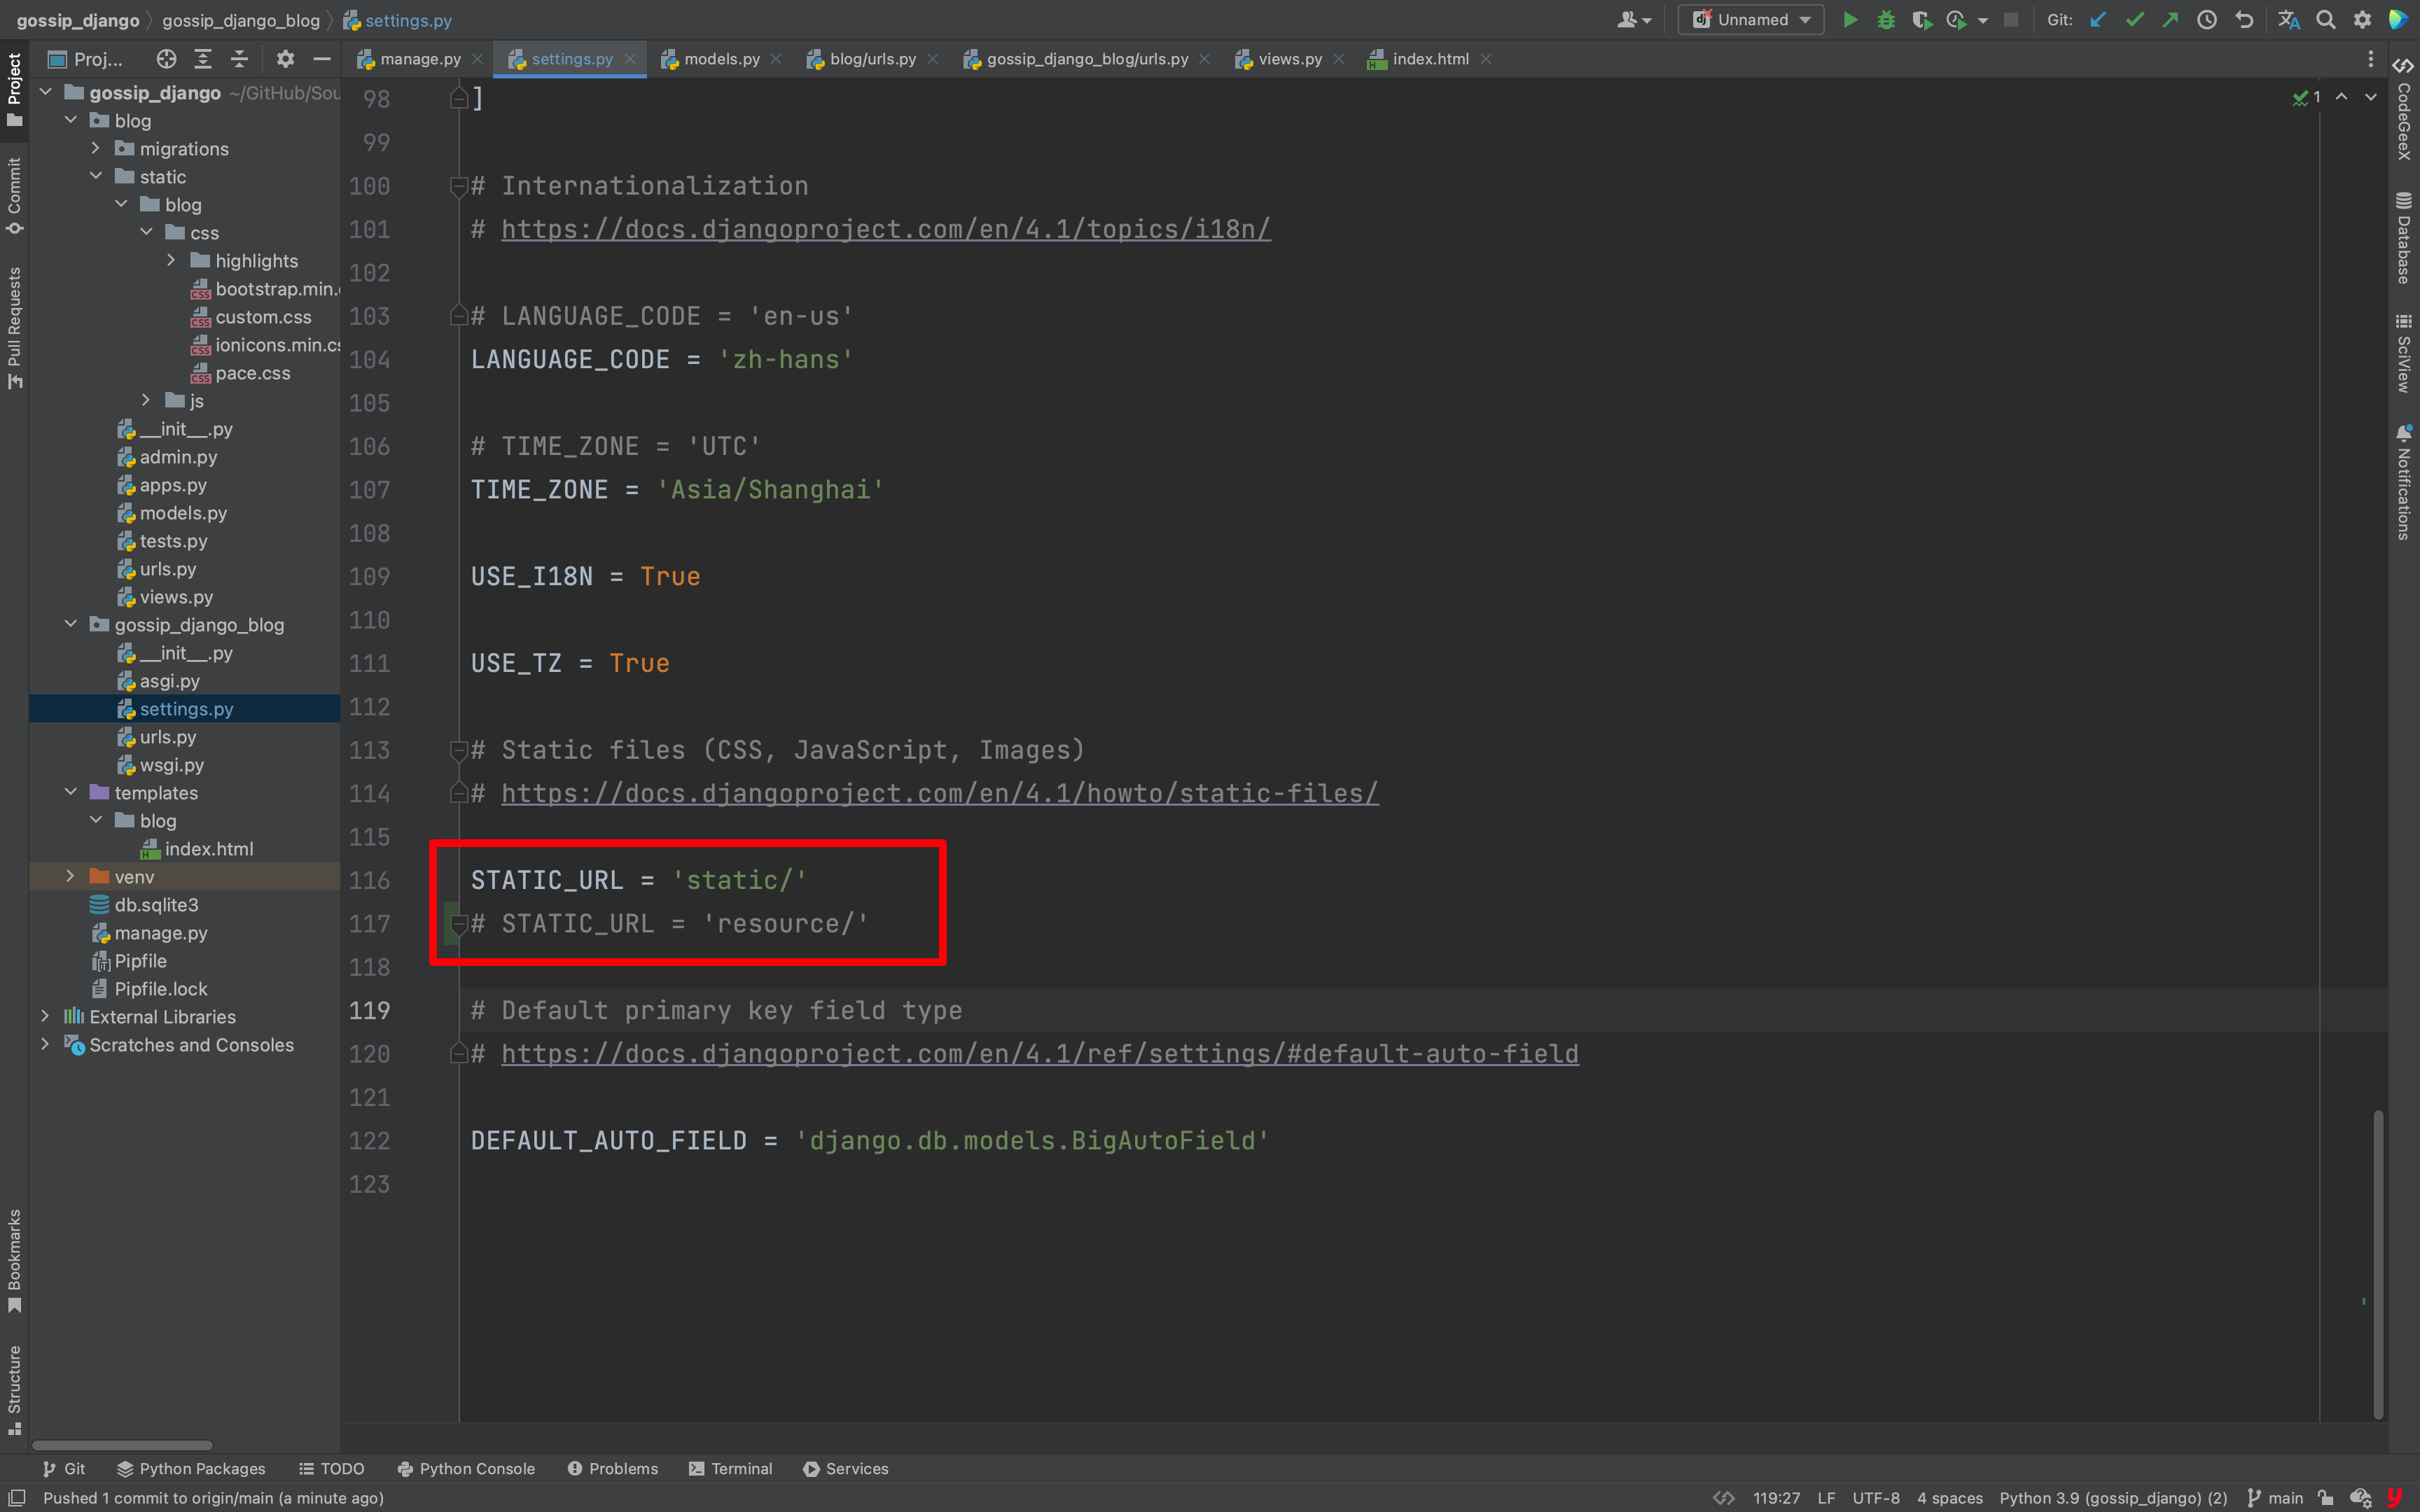This screenshot has width=2420, height=1512.
Task: Open the TODO tool window
Action: coord(332,1468)
